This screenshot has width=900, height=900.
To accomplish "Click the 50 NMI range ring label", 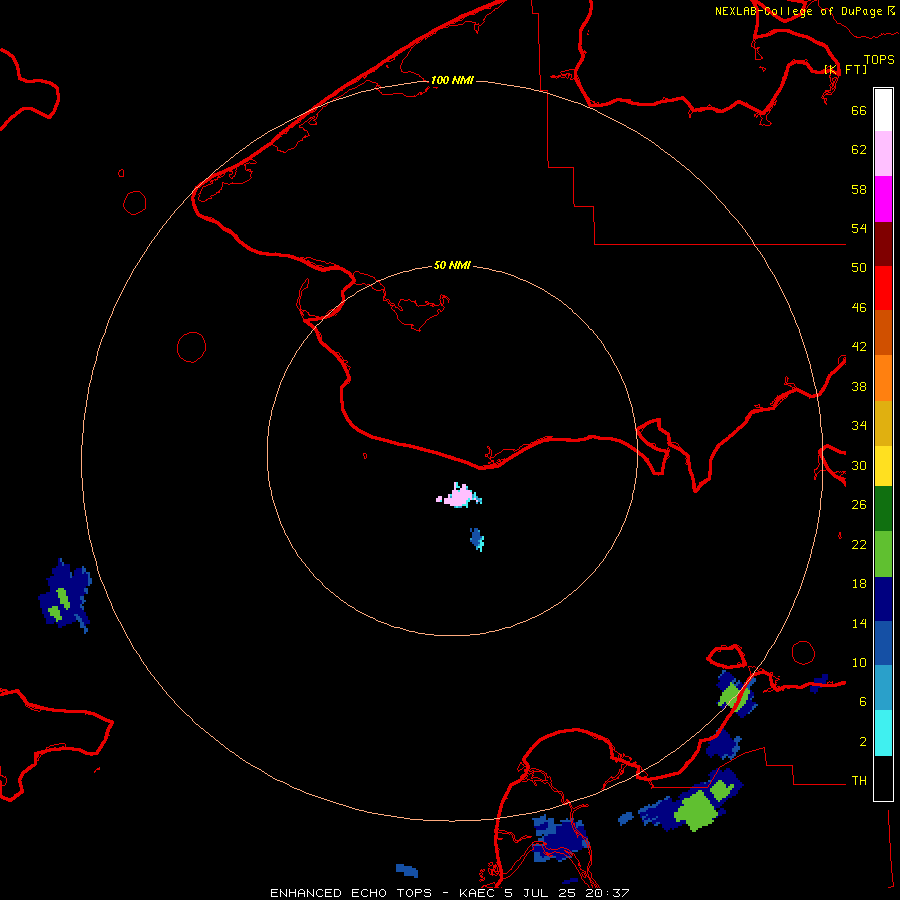I will coord(452,265).
